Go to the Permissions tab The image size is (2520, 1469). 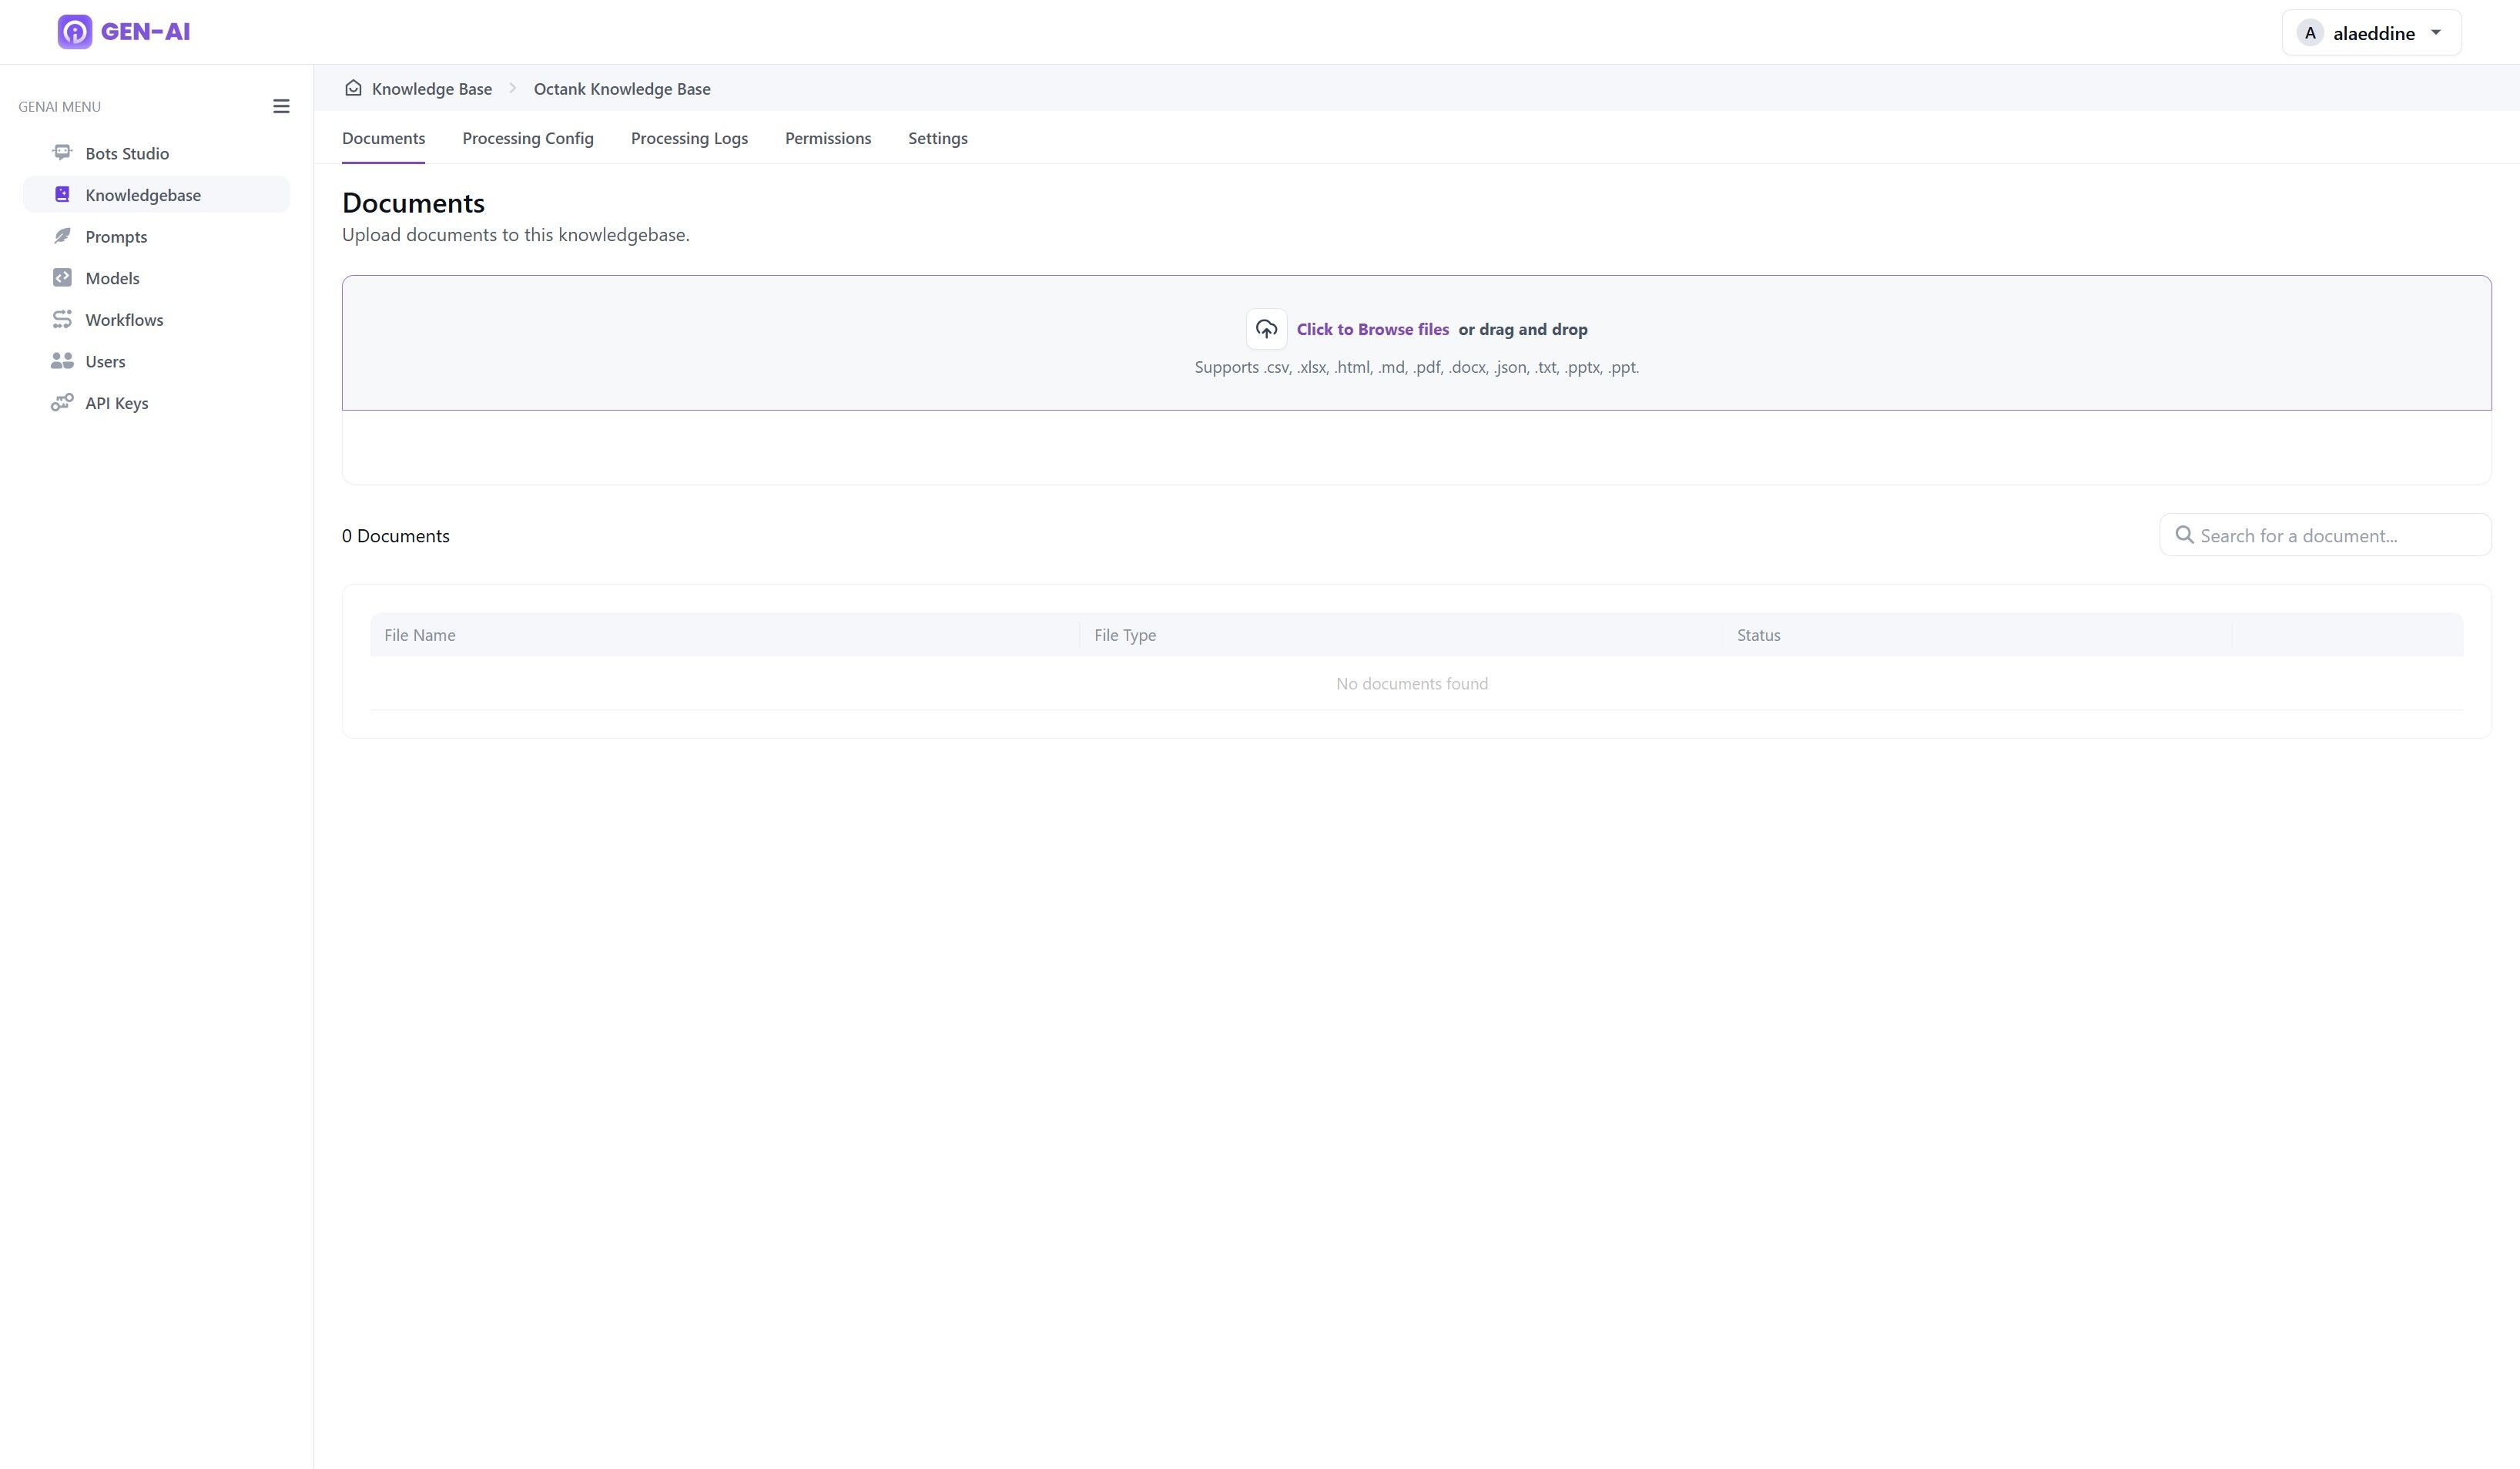click(x=828, y=138)
